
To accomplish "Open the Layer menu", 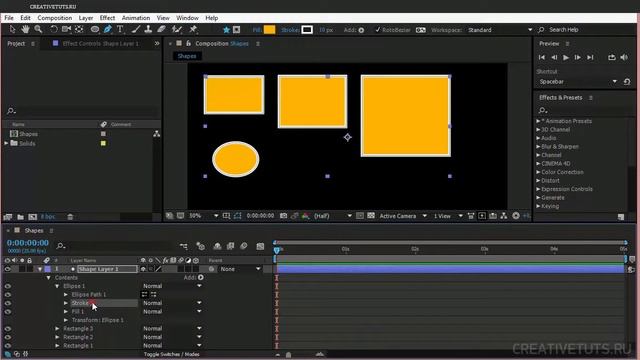I will tap(86, 18).
